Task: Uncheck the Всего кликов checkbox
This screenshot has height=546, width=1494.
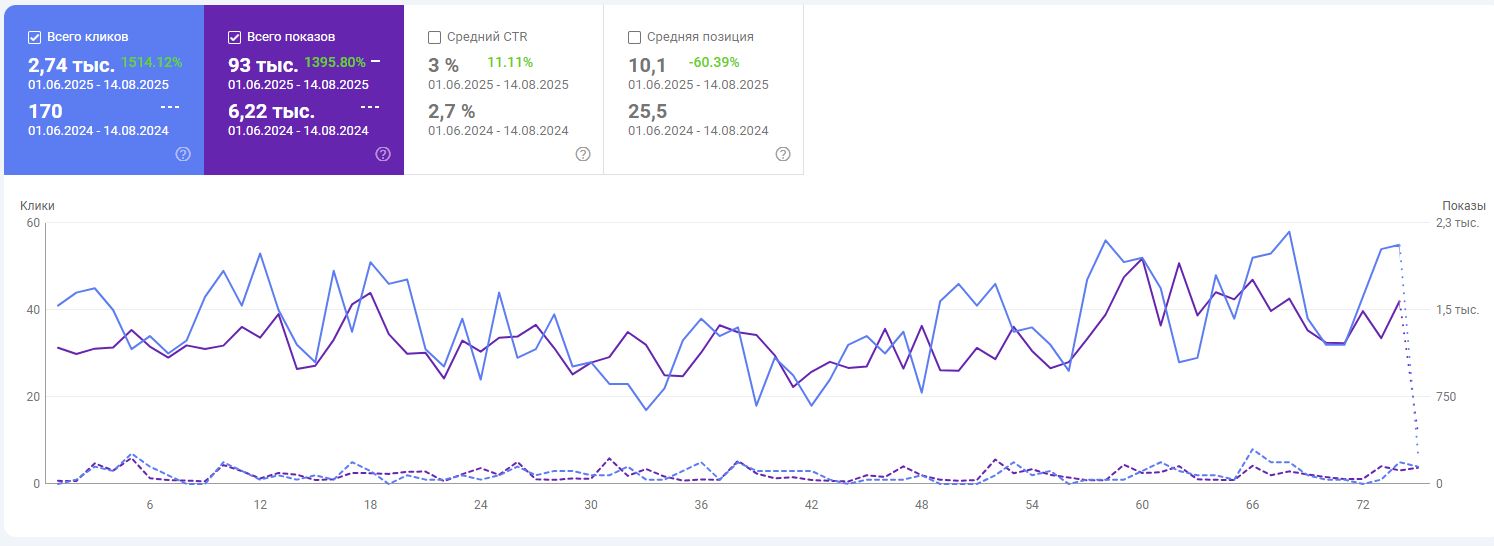Action: pos(35,37)
